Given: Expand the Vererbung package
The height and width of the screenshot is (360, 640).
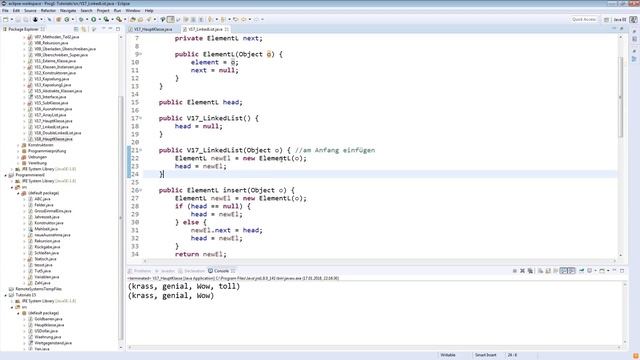Looking at the screenshot, I should click(18, 163).
